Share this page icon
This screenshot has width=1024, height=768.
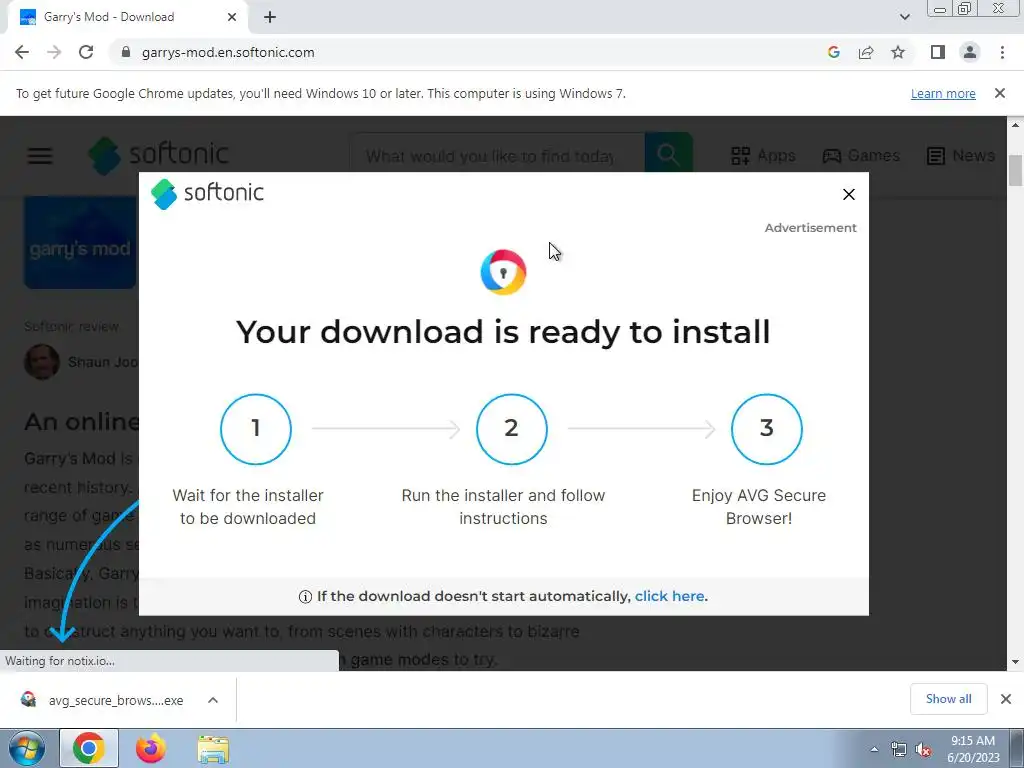(x=866, y=52)
